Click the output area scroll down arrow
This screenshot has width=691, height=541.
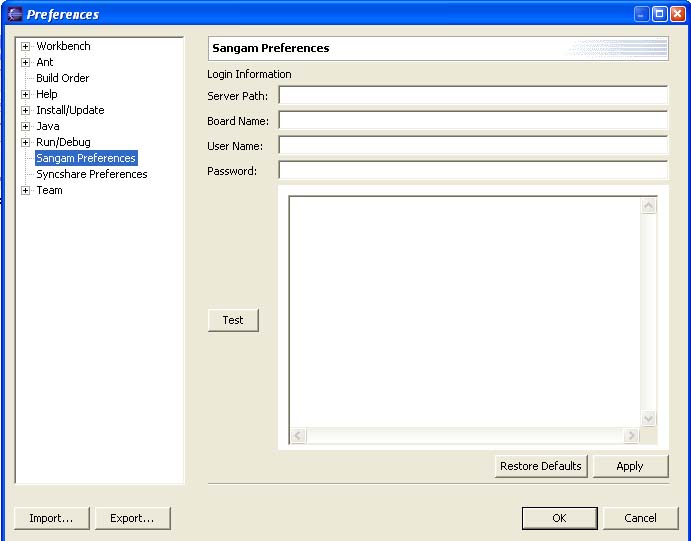pyautogui.click(x=649, y=418)
